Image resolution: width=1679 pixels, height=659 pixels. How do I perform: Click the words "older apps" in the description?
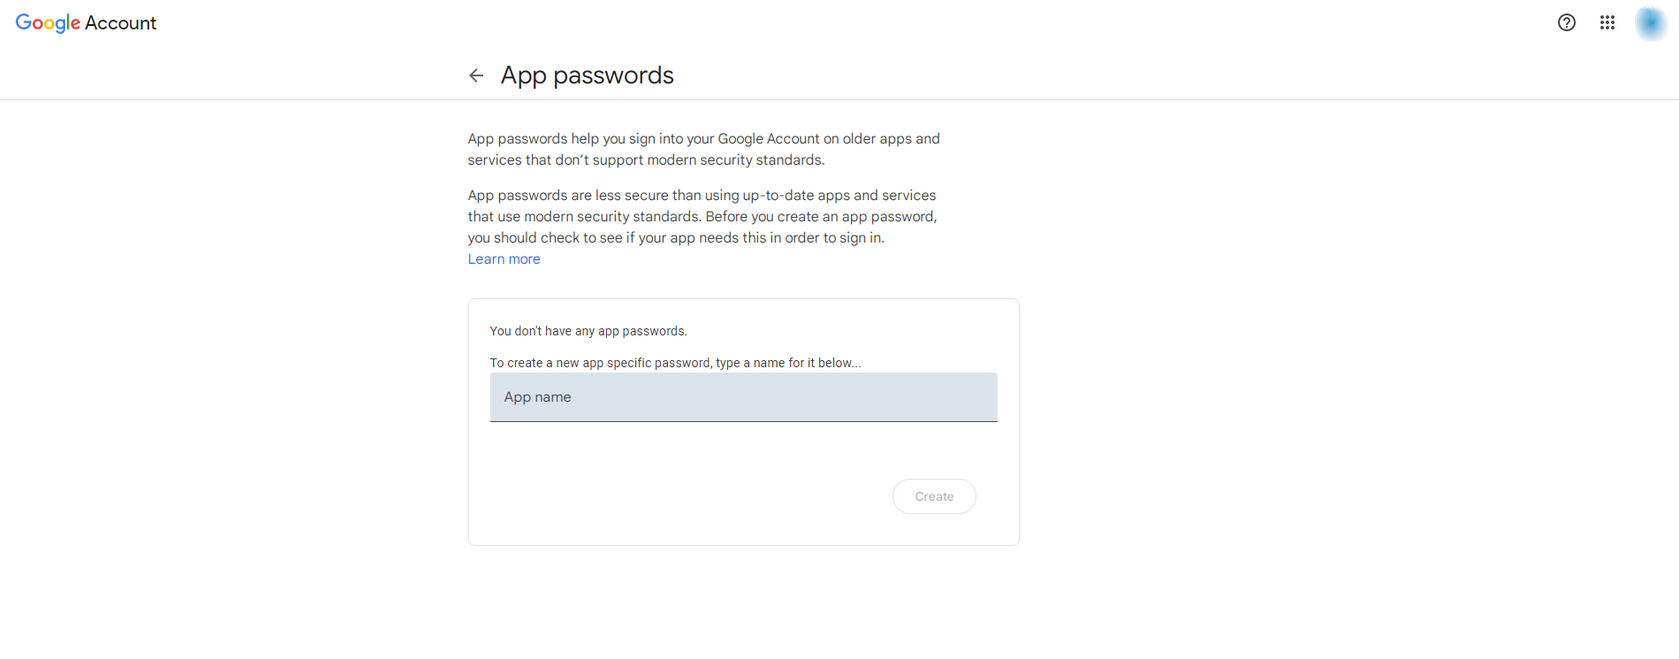pyautogui.click(x=877, y=139)
